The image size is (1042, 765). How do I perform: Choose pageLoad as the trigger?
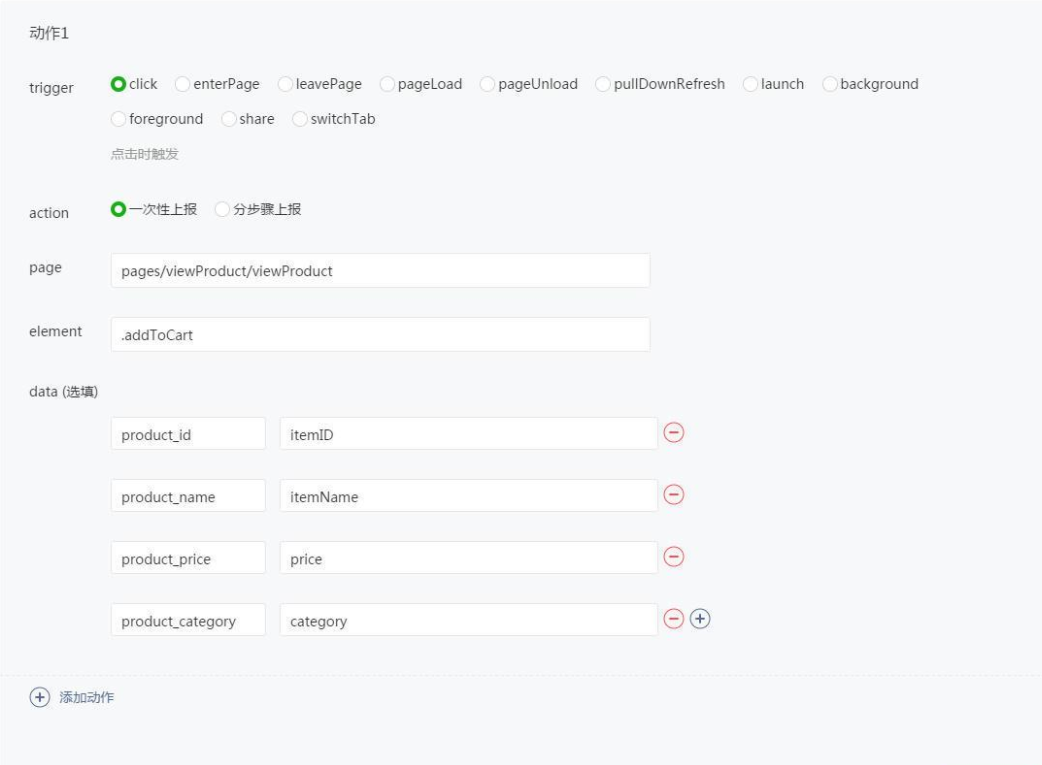388,84
